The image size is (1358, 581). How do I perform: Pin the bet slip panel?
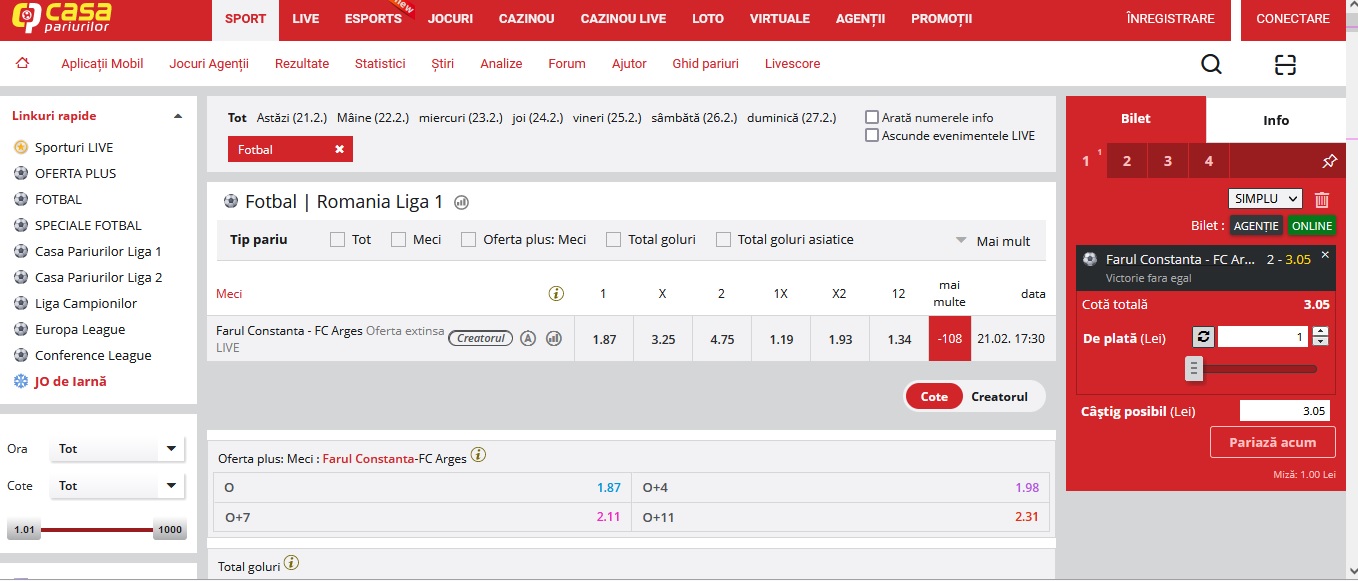1329,161
